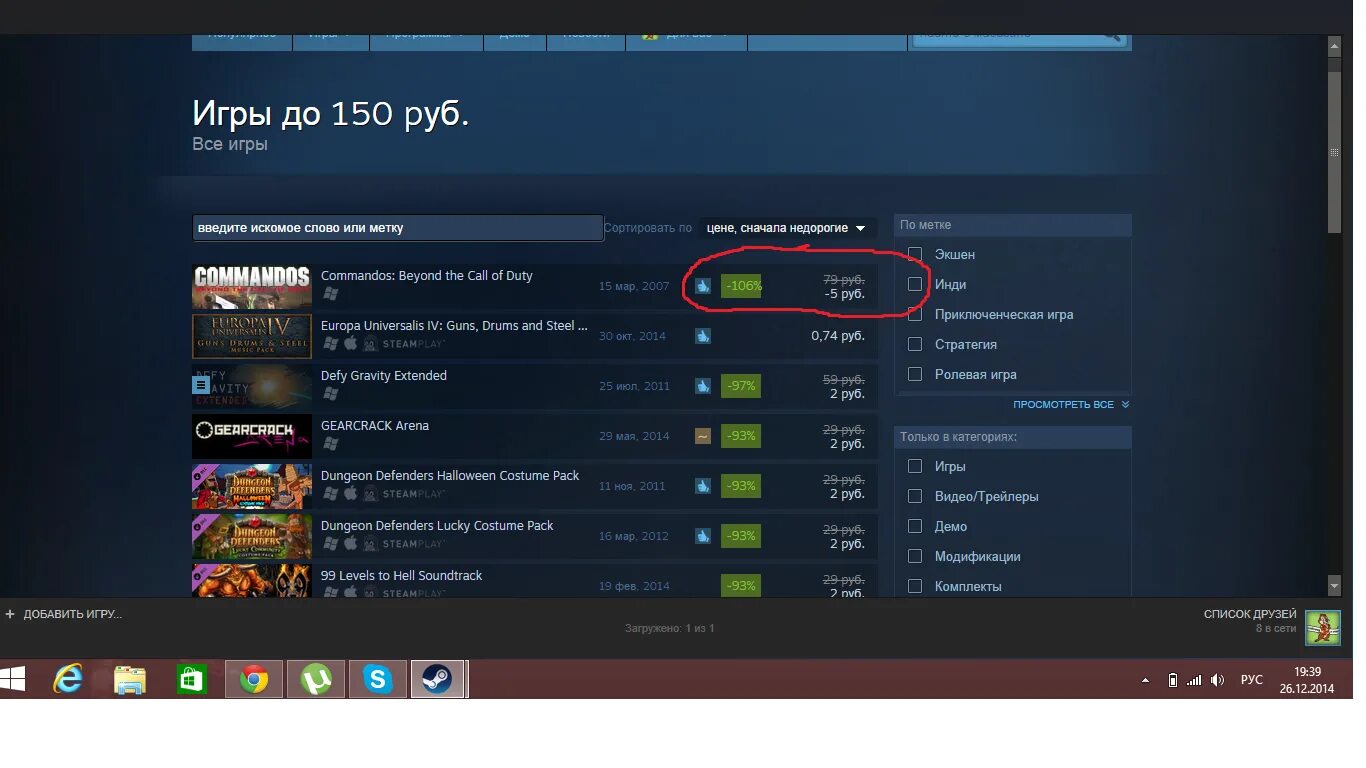Check the Модификации category filter
The height and width of the screenshot is (768, 1366).
tap(915, 556)
